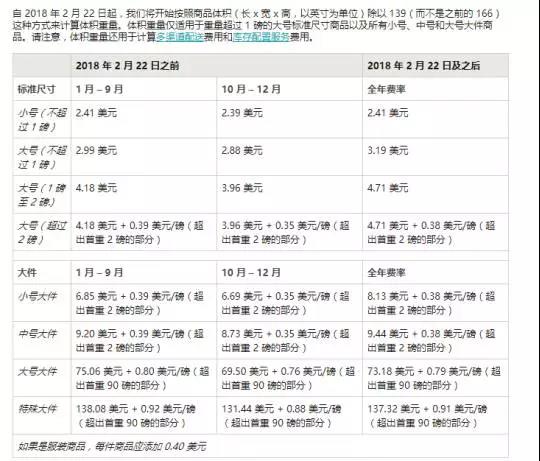Select '8.13 美元 + 0.38 美元/磅' cell

[431, 303]
